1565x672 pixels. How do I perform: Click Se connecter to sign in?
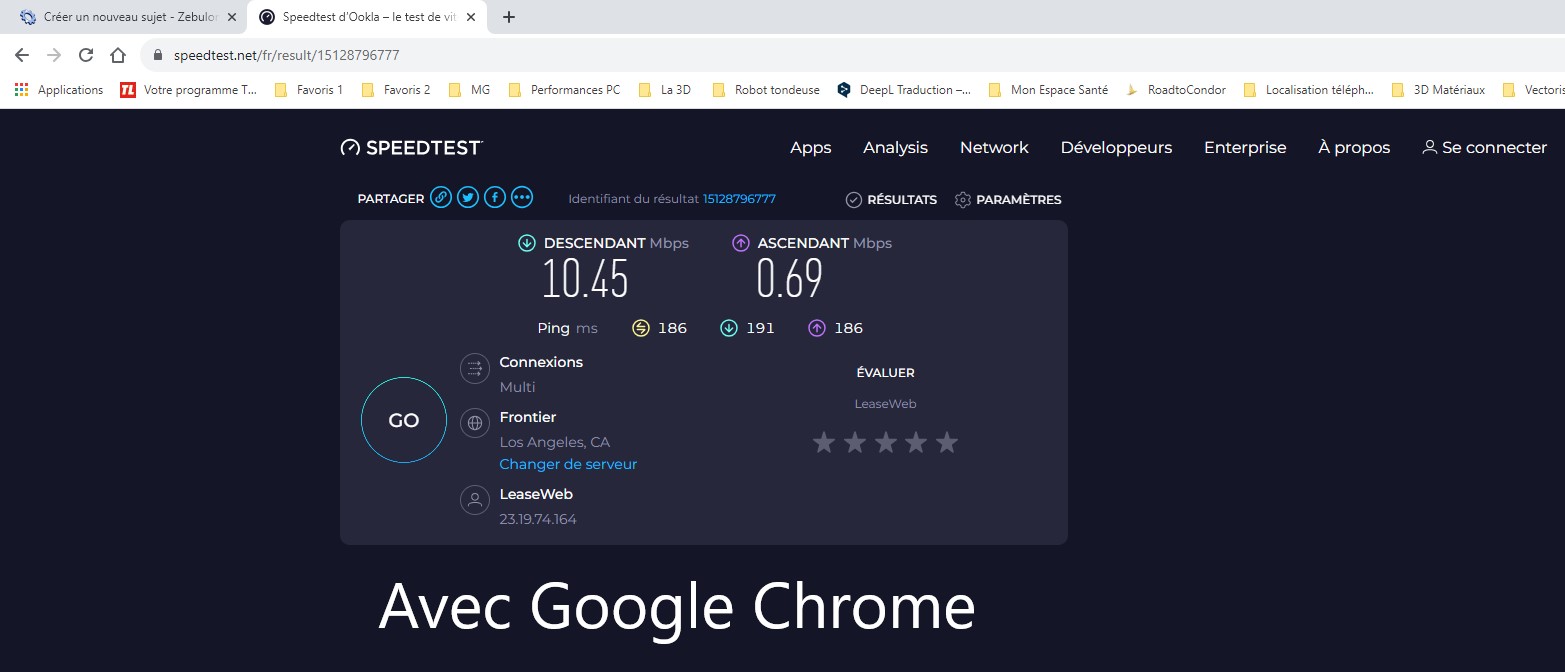point(1484,148)
